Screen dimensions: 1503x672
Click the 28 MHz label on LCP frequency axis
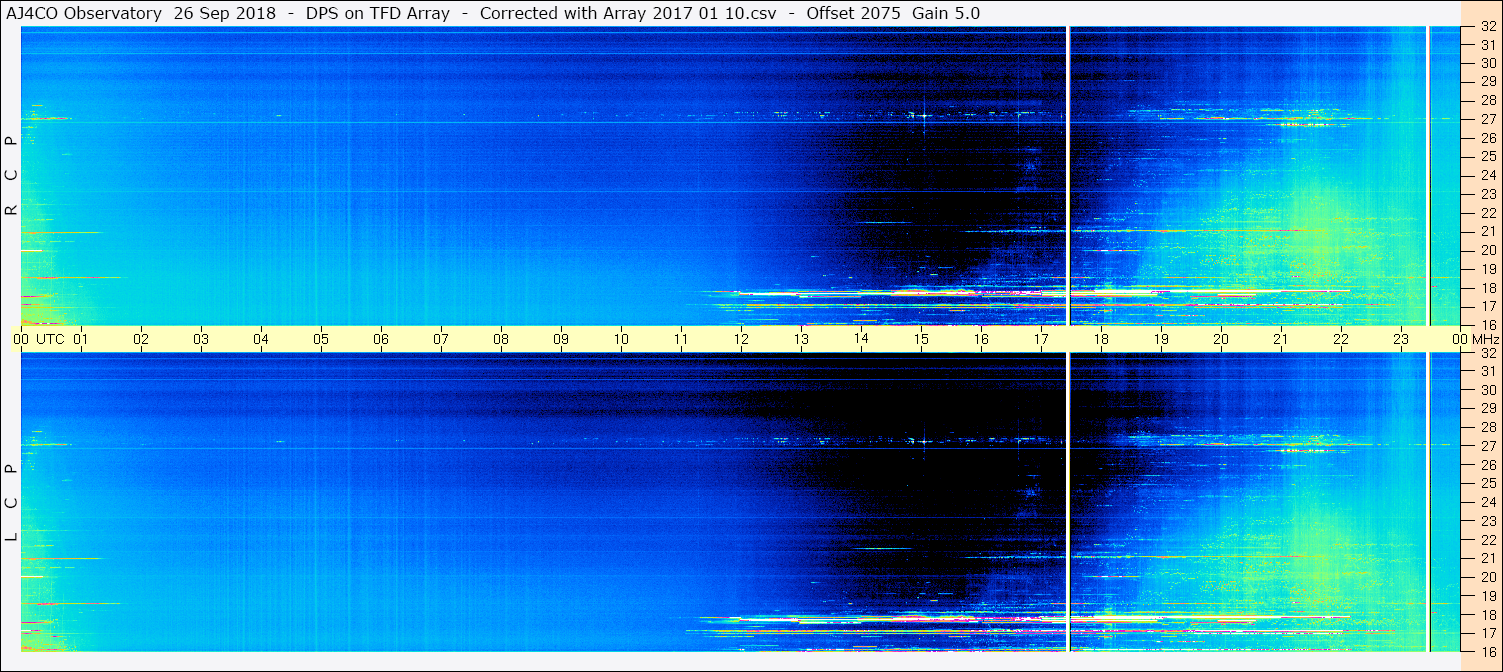[x=1488, y=427]
